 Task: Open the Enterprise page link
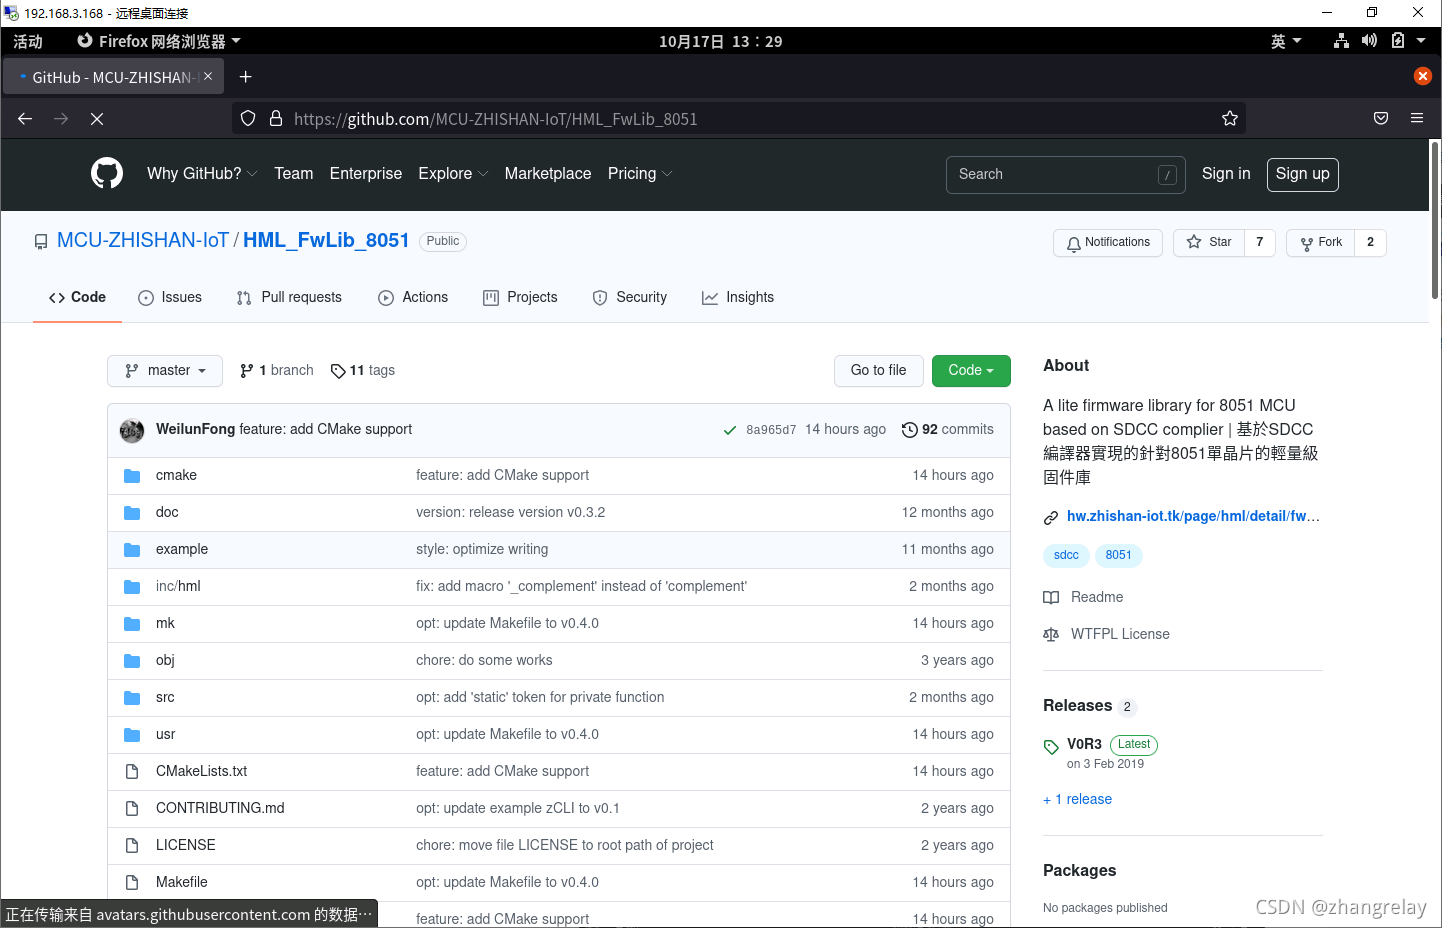click(x=366, y=173)
